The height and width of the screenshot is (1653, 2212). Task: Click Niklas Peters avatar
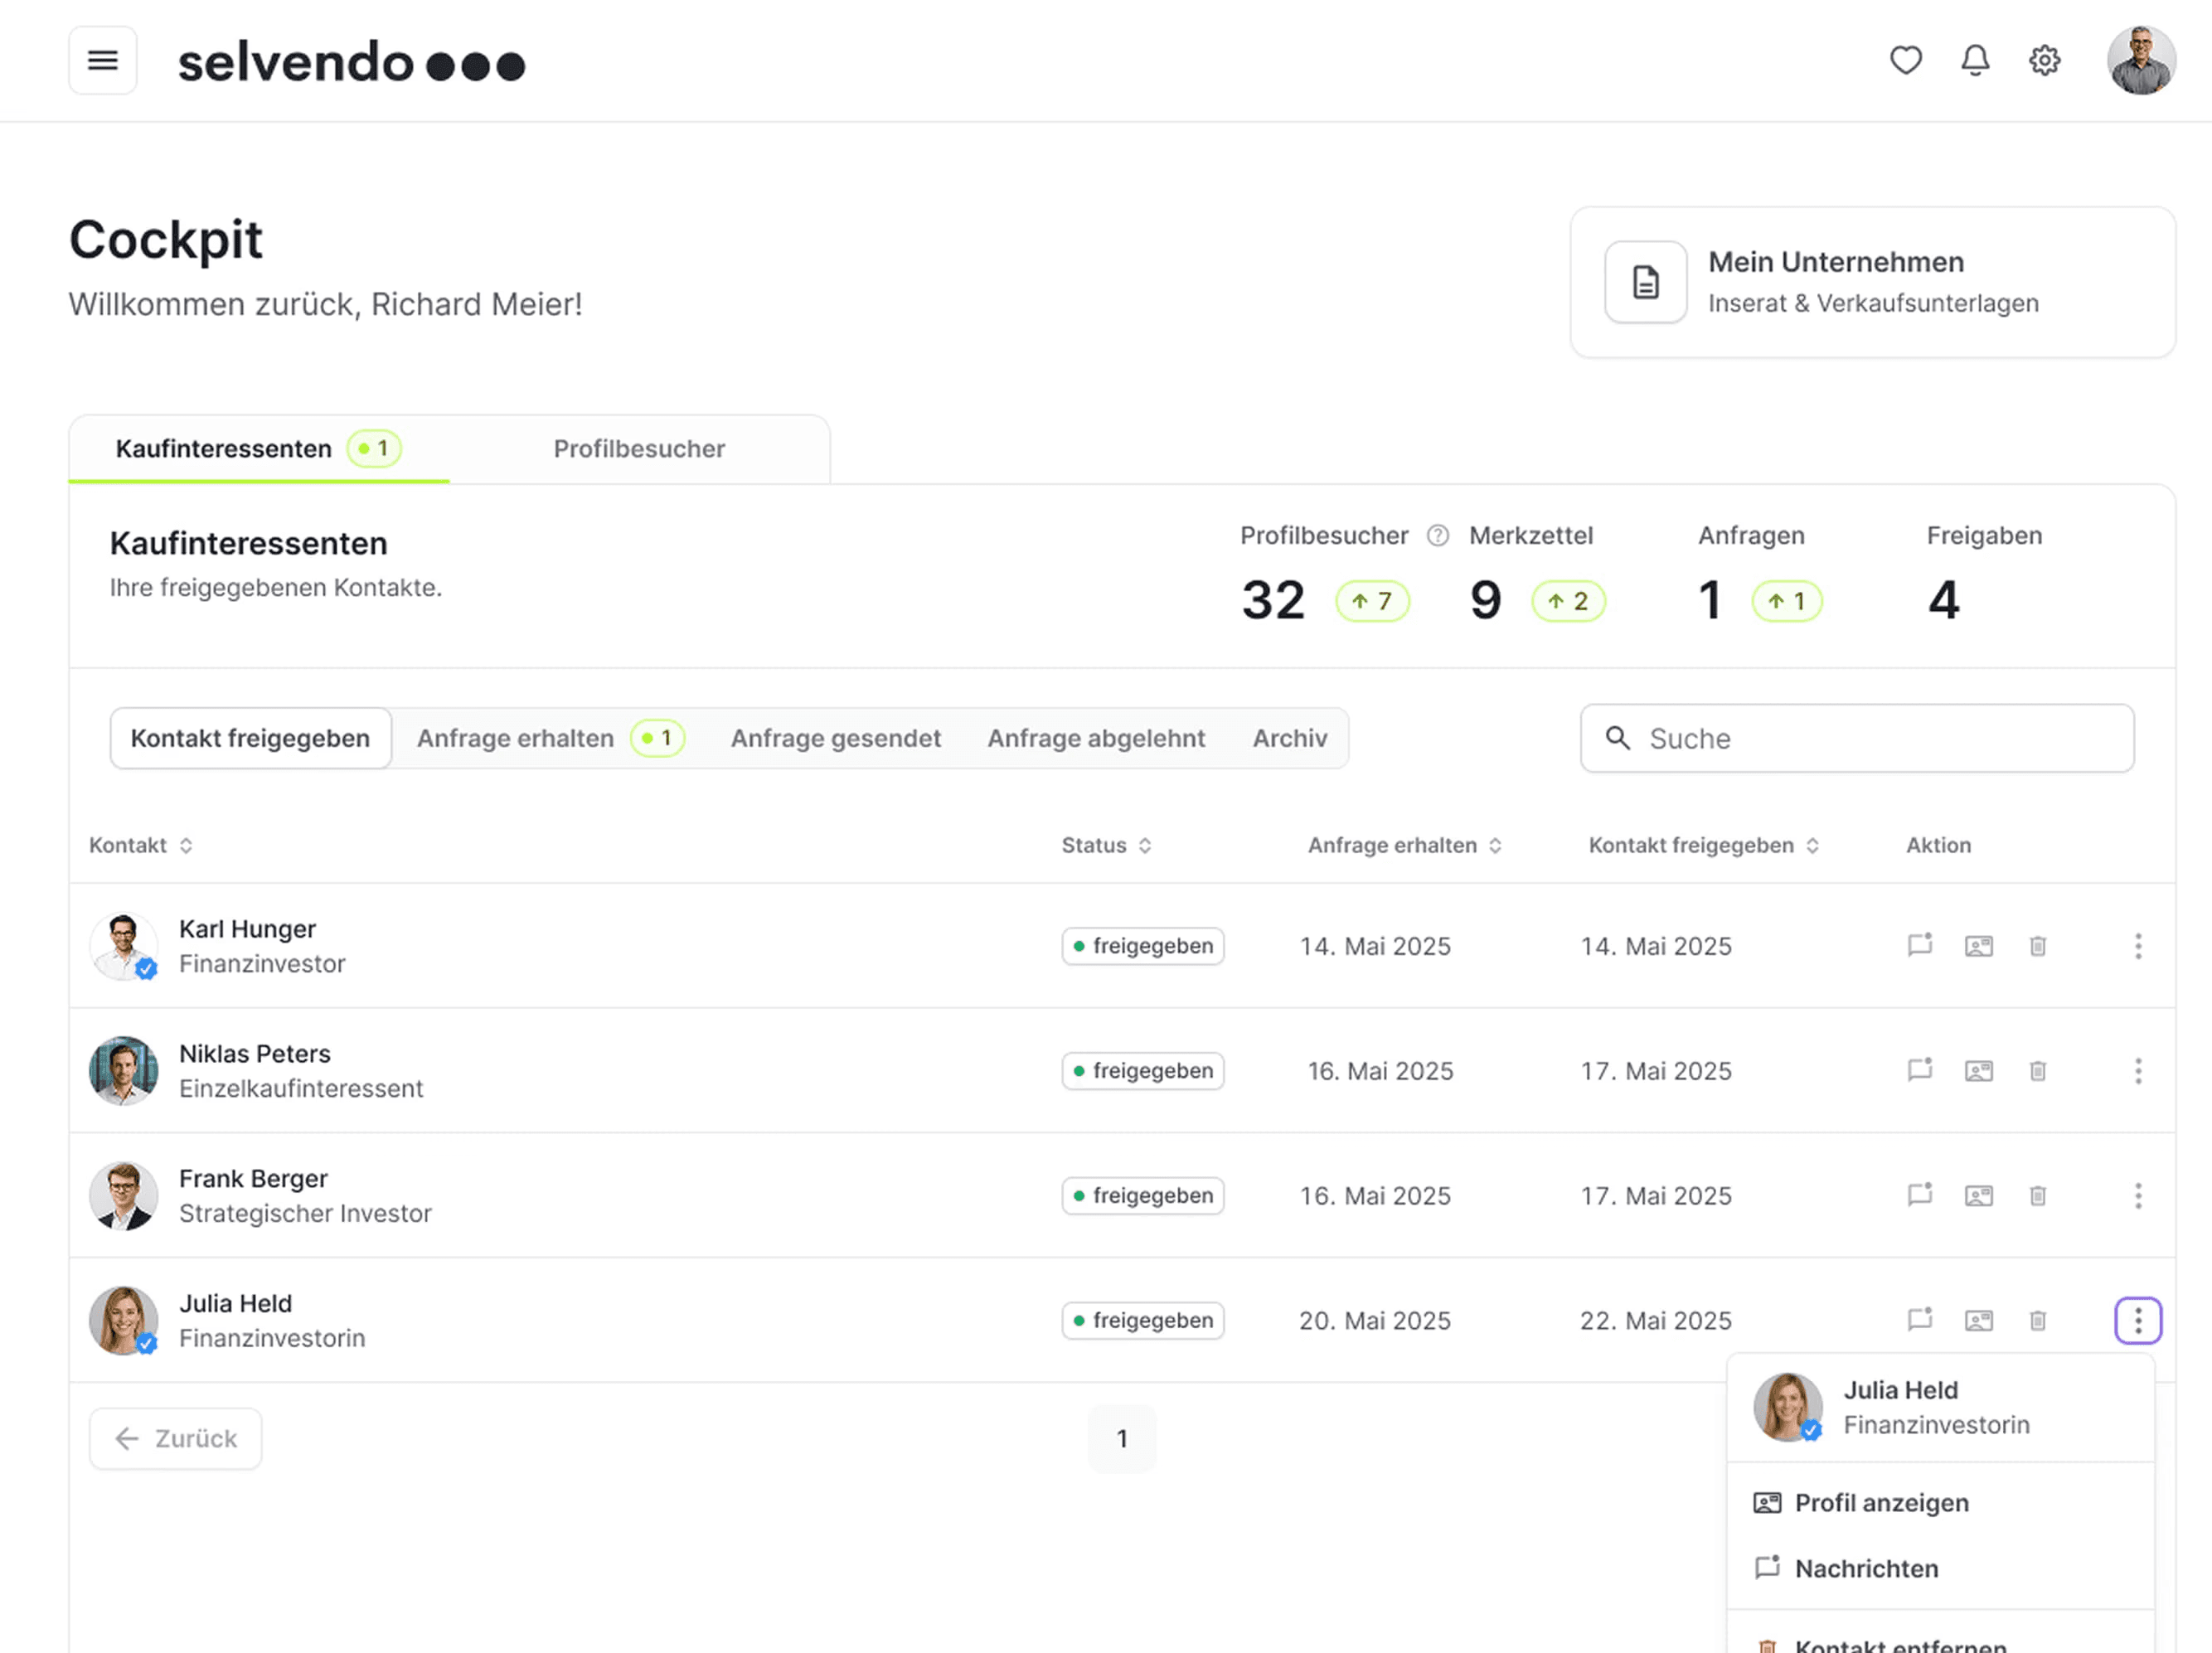click(124, 1072)
